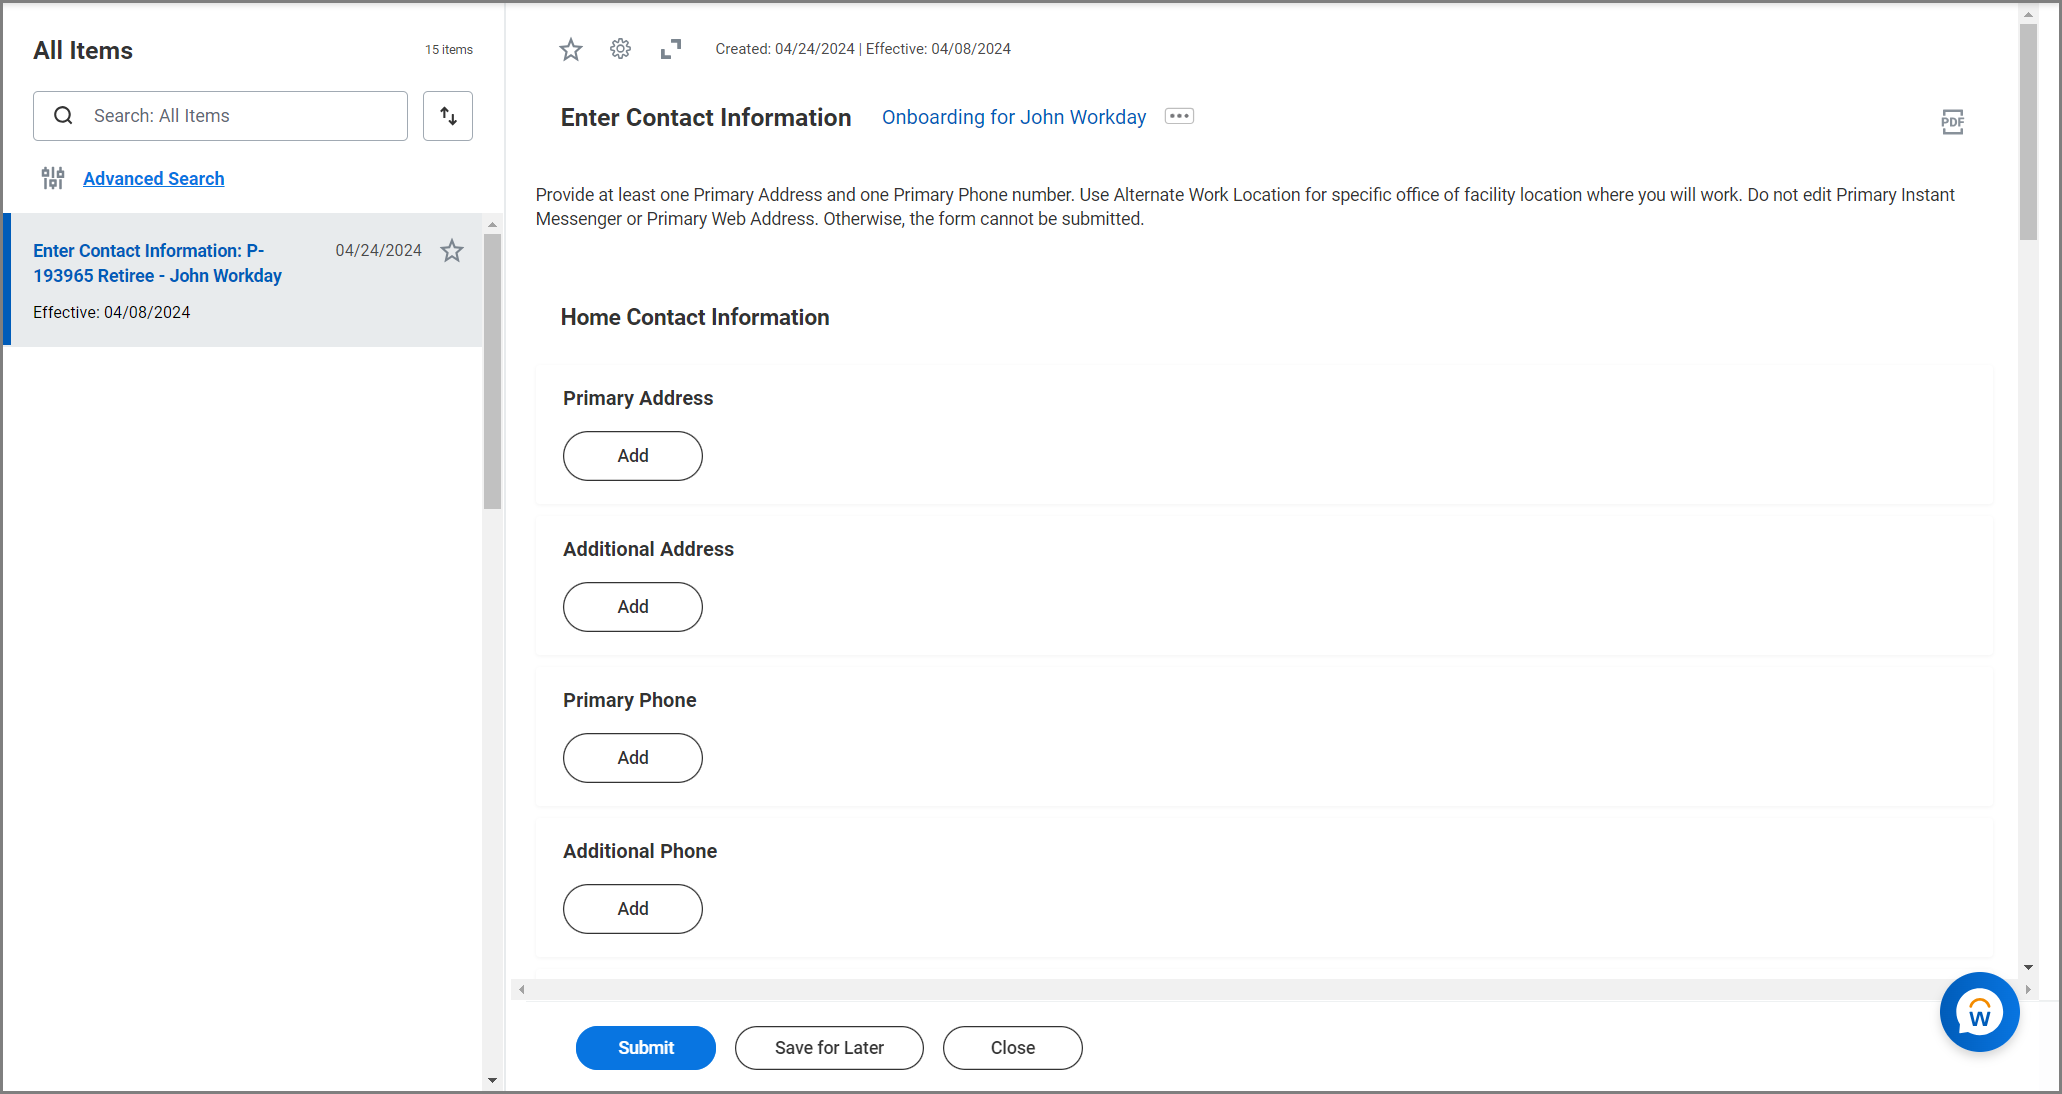
Task: Click the 'Additional Phone' section label
Action: [x=640, y=851]
